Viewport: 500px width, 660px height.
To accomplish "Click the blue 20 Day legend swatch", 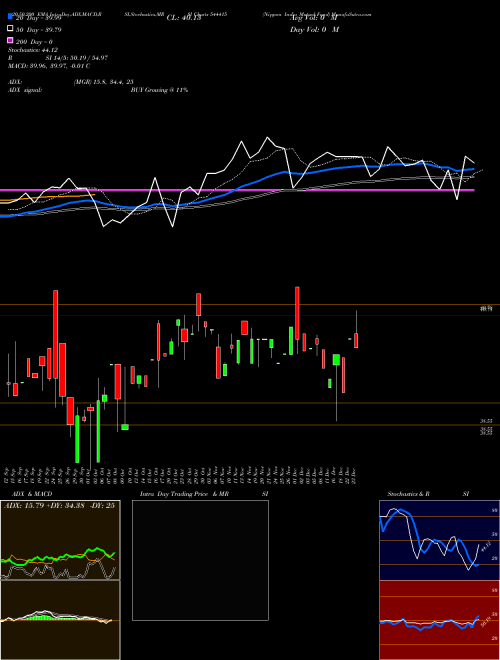I will [x=10, y=17].
